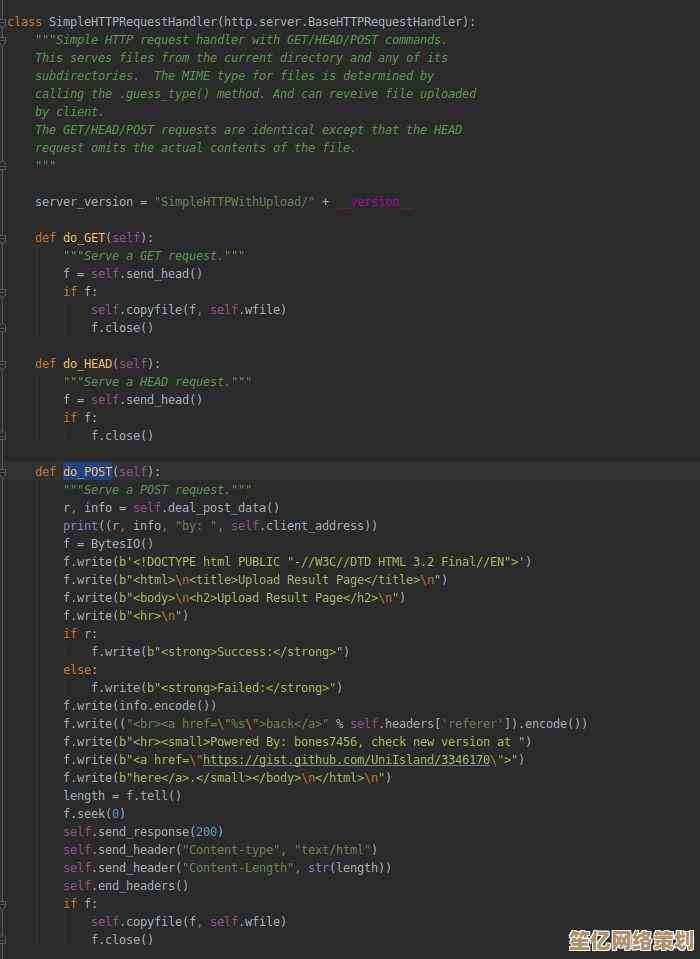Fold the do_POST method via gutter marker

click(x=3, y=471)
